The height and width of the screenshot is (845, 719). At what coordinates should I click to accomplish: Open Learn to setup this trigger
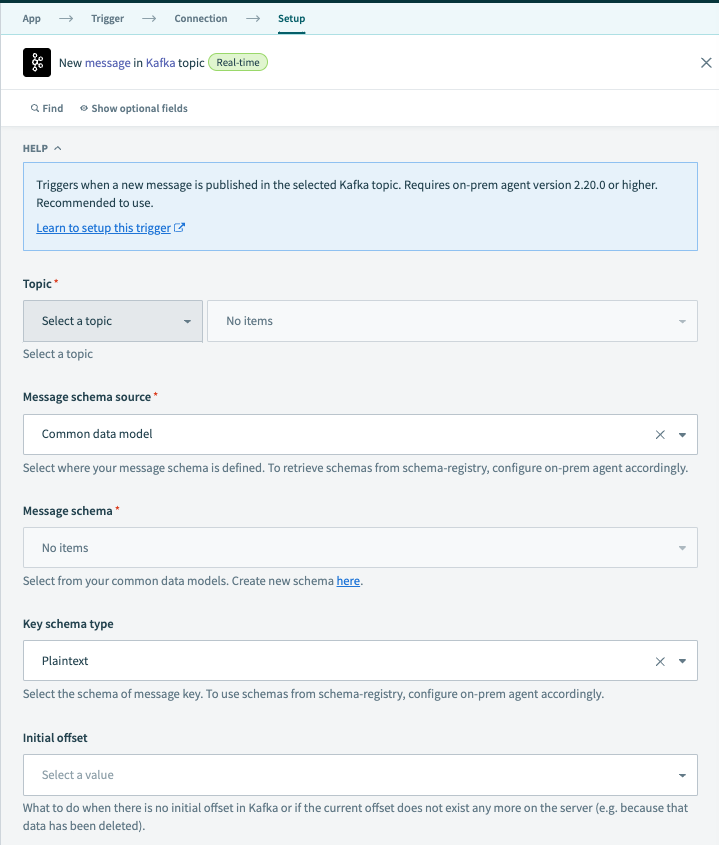click(103, 227)
